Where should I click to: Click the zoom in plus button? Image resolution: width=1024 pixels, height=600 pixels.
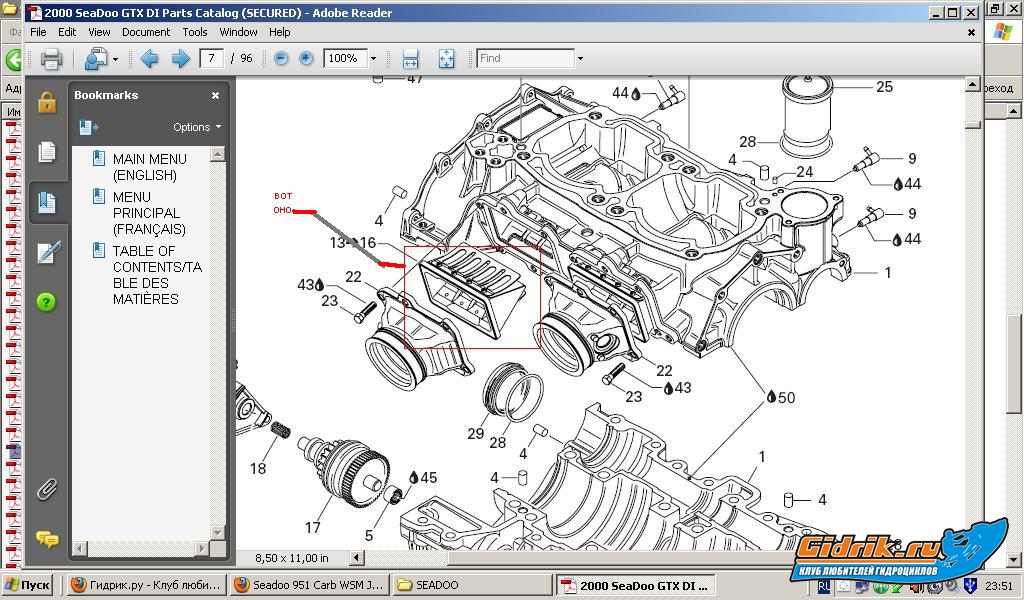306,59
